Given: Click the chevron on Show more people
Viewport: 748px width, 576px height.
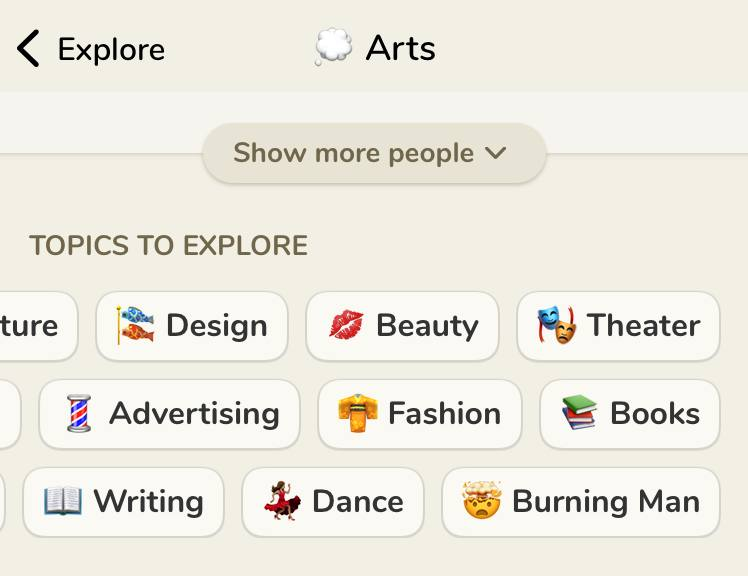Looking at the screenshot, I should [x=495, y=153].
